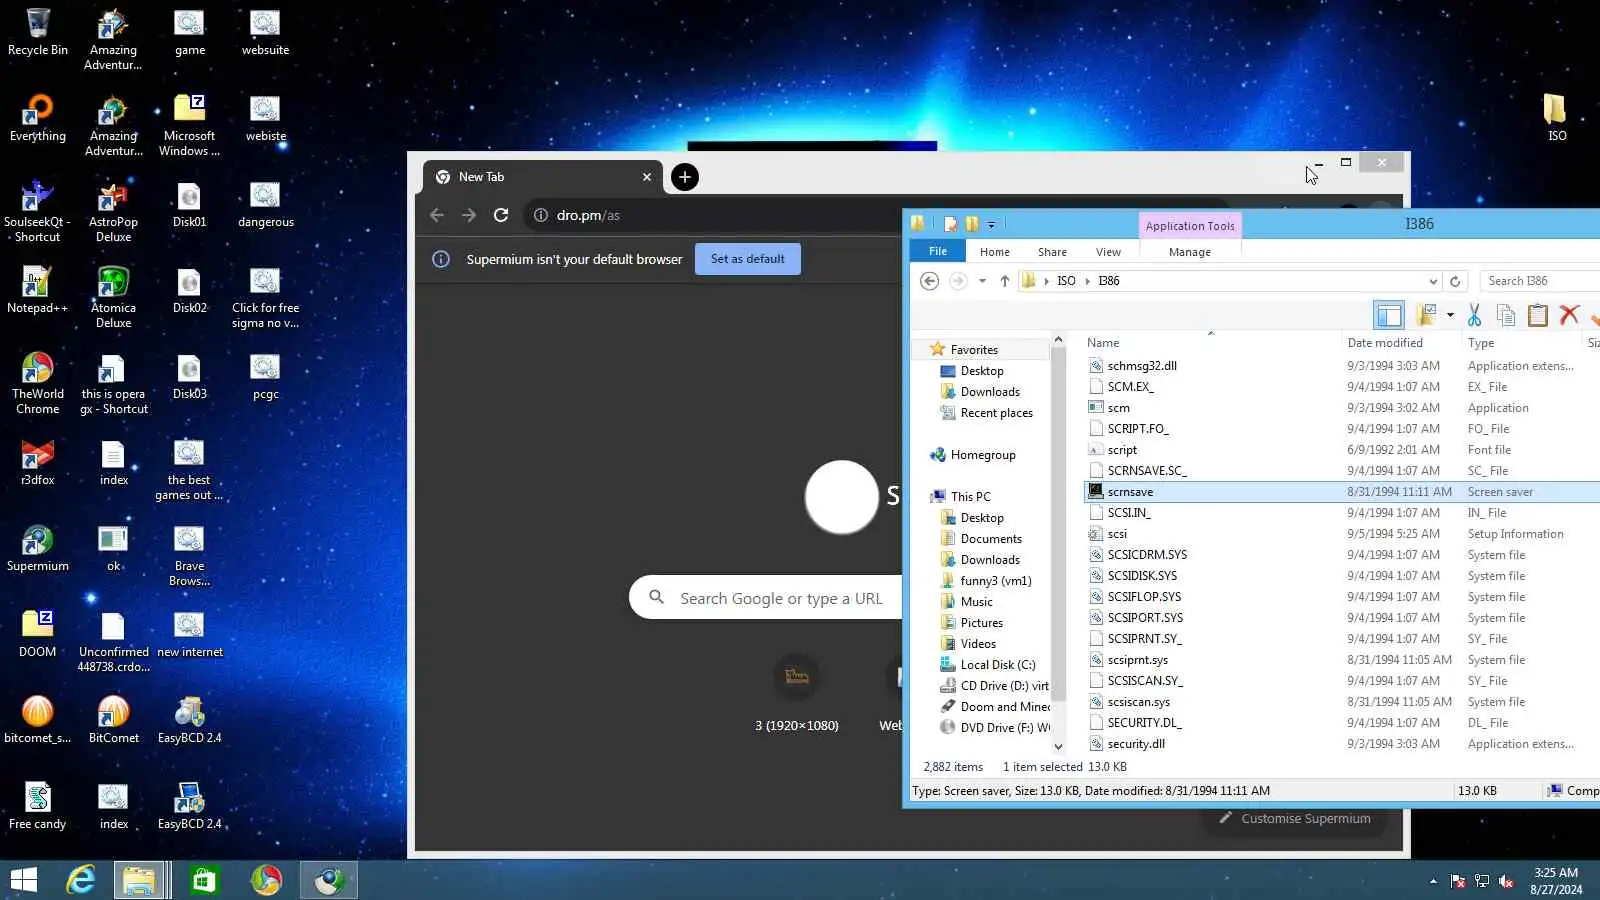Image resolution: width=1600 pixels, height=900 pixels.
Task: Select the ISO folder on the desktop
Action: (x=1555, y=118)
